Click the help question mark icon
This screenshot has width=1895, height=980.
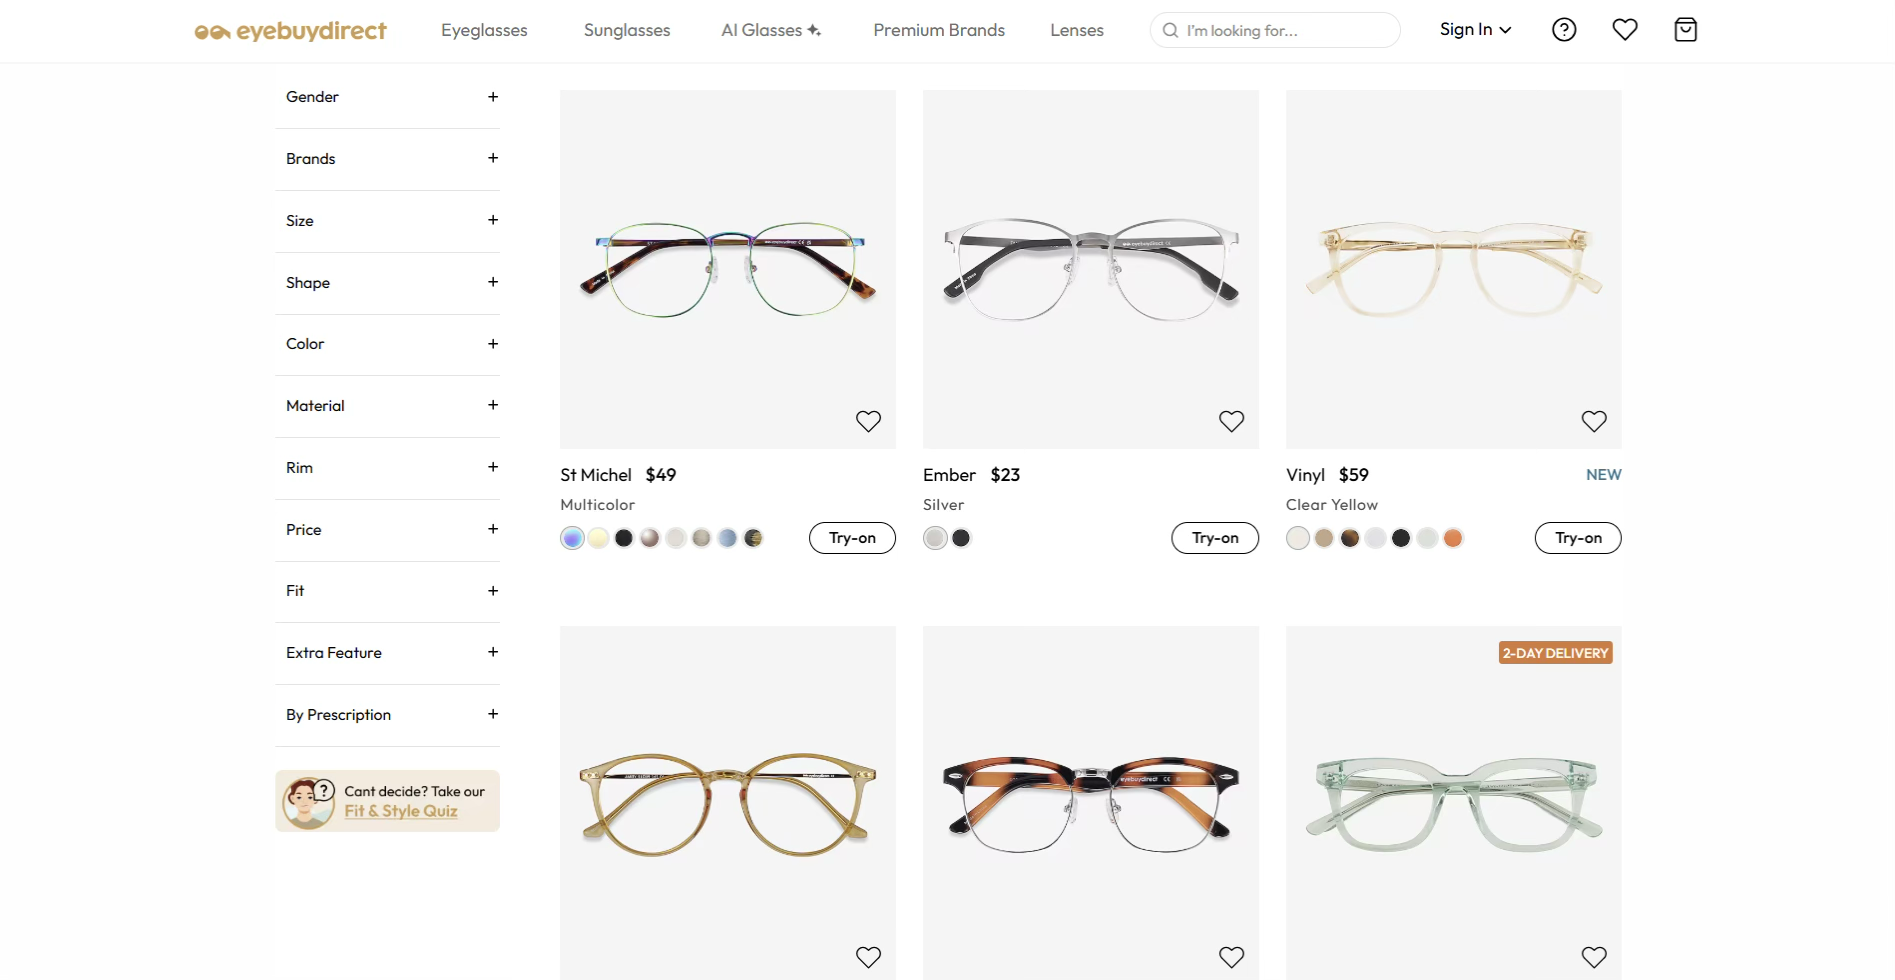point(1564,30)
